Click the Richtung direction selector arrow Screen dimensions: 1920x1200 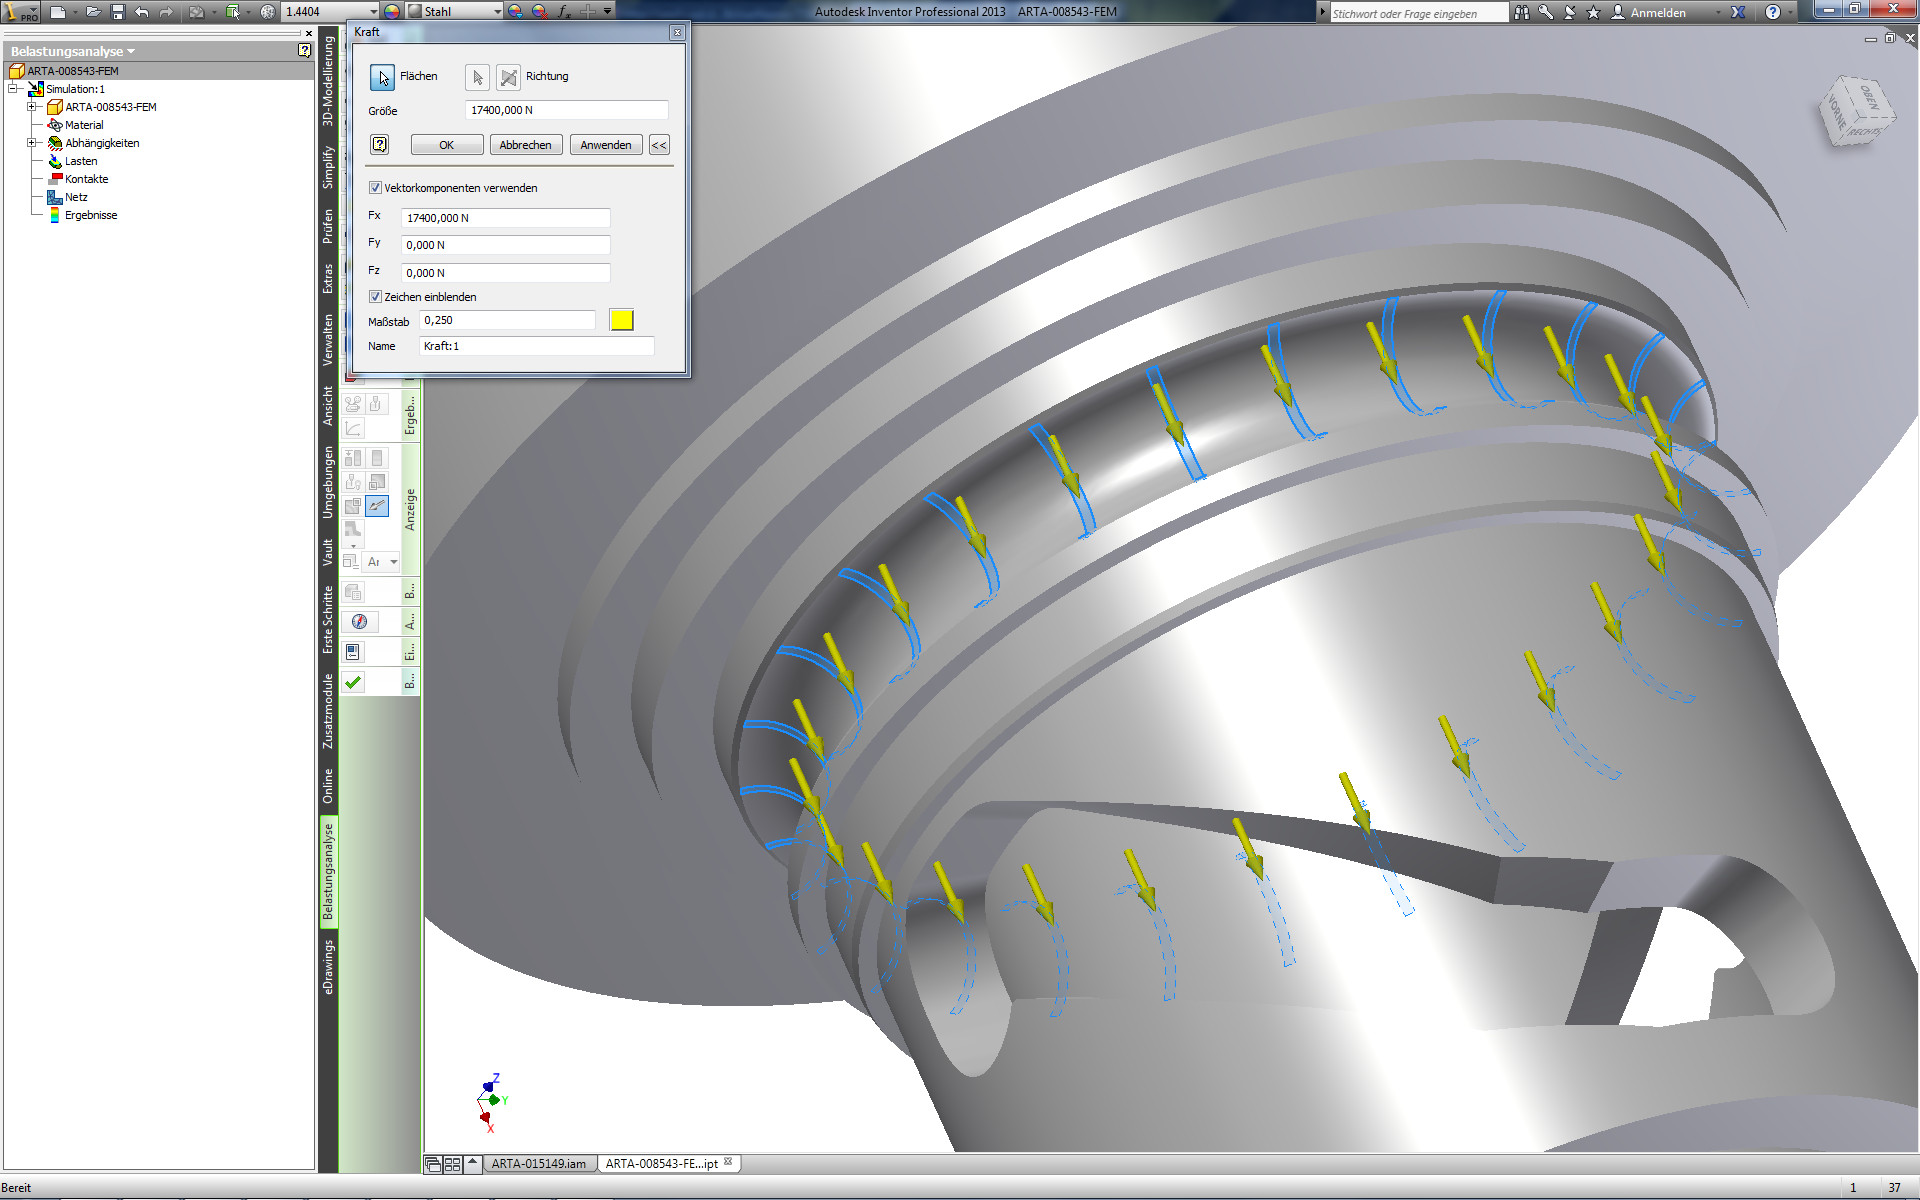click(x=478, y=77)
